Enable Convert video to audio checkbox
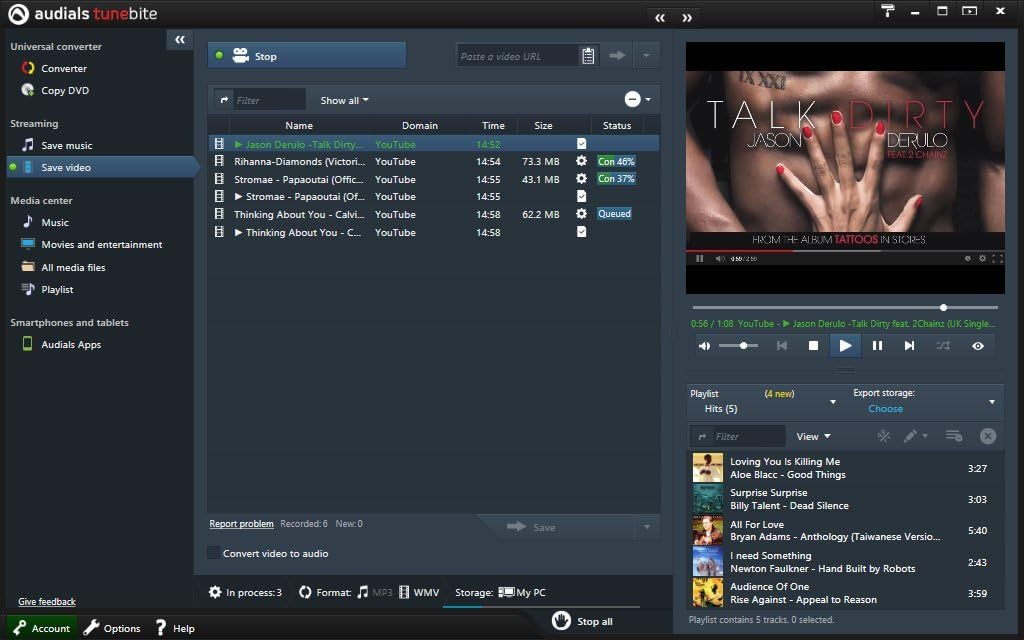Viewport: 1024px width, 640px height. pyautogui.click(x=214, y=553)
